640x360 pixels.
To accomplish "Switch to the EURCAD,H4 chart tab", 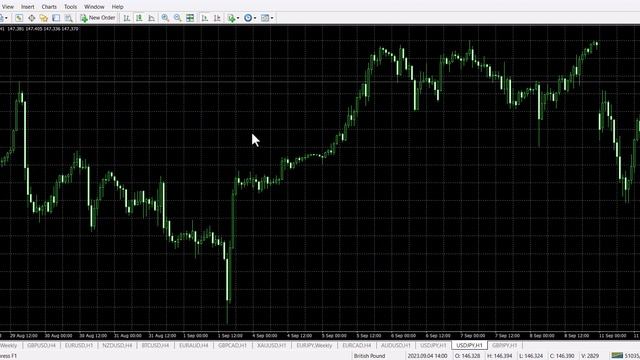I will [357, 345].
